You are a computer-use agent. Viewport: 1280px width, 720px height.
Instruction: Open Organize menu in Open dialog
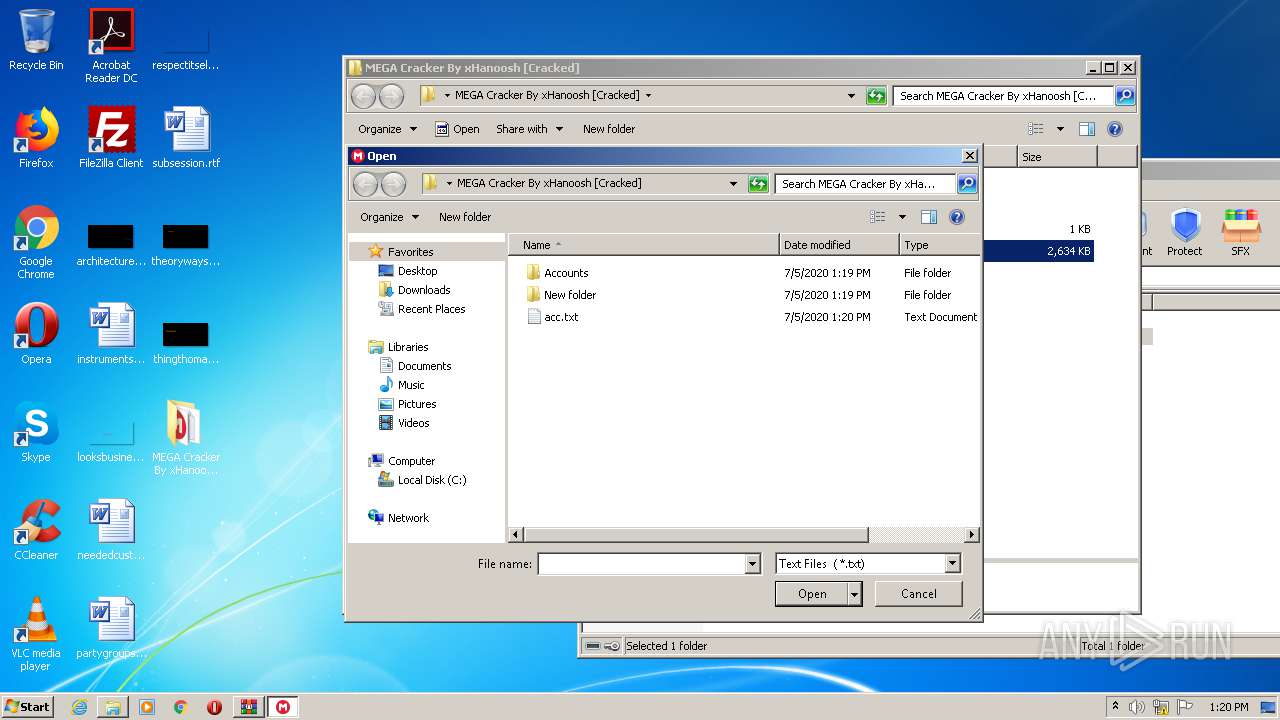tap(389, 217)
